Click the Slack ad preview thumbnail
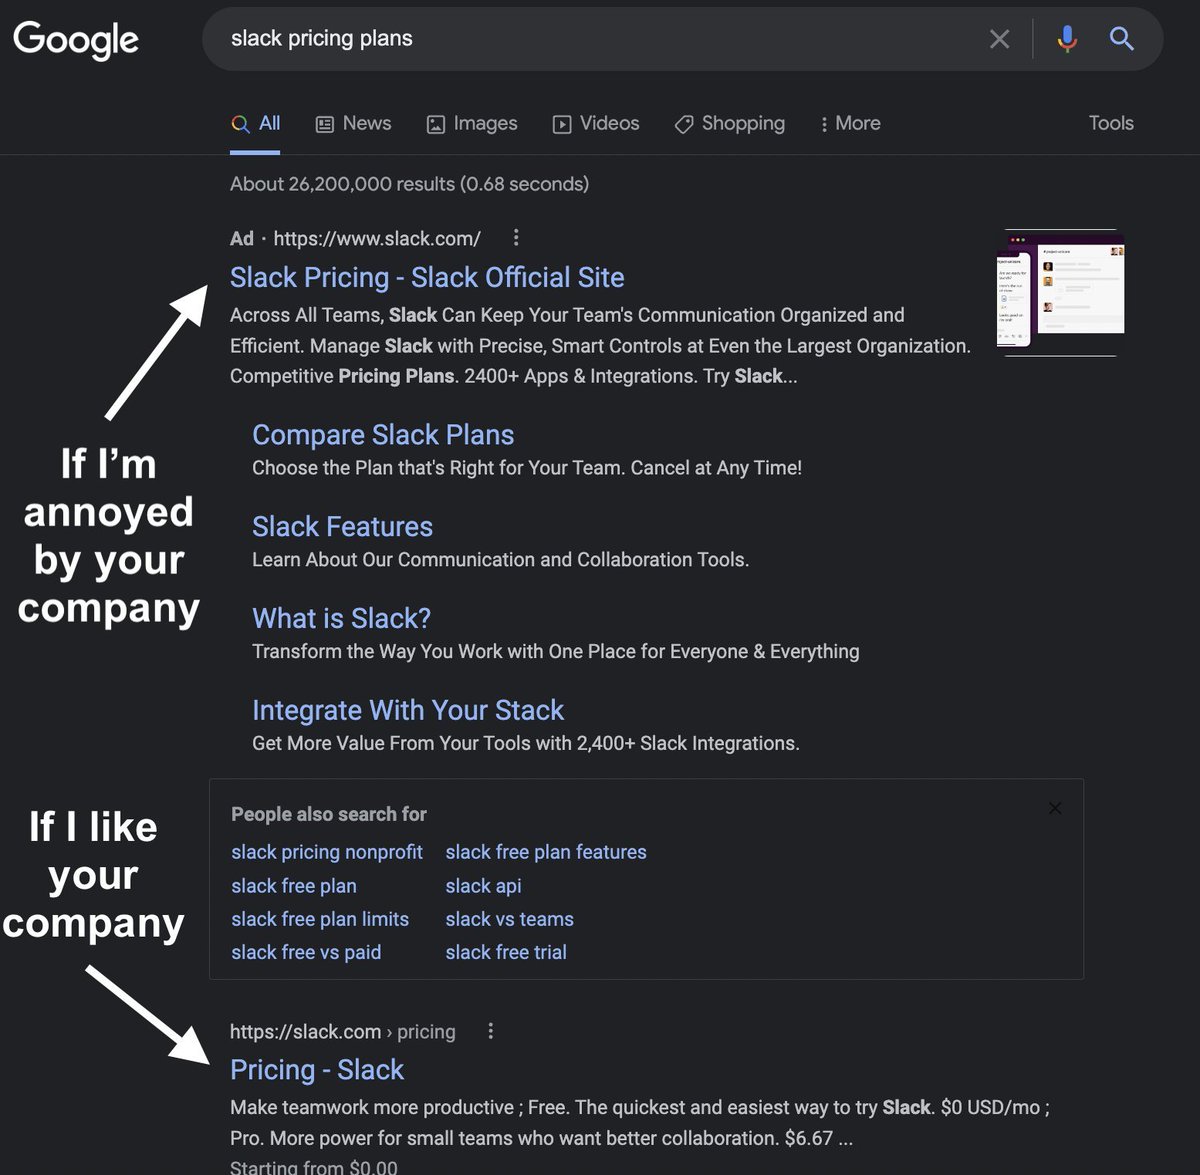Image resolution: width=1200 pixels, height=1175 pixels. tap(1061, 292)
